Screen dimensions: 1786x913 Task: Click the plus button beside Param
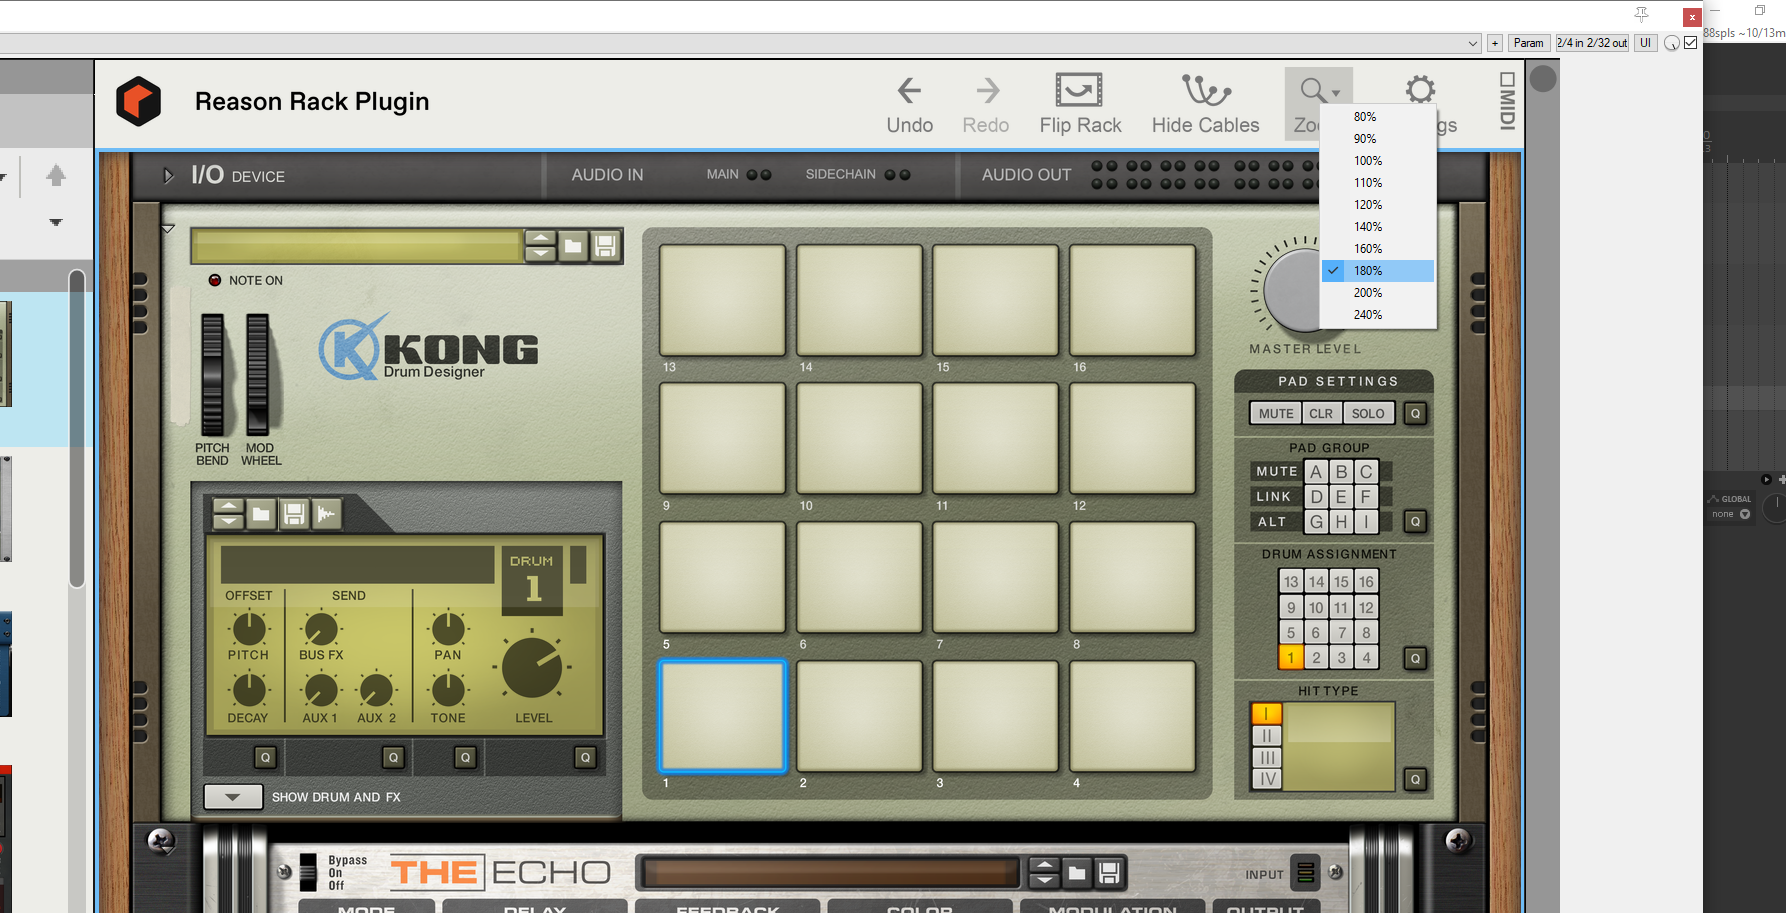[1494, 43]
